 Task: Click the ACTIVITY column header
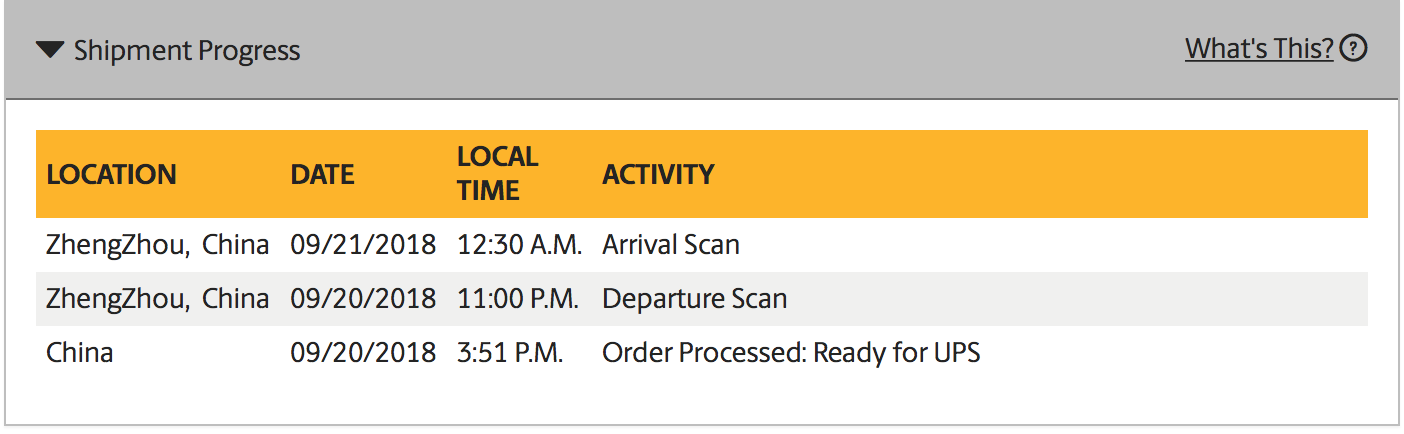658,174
